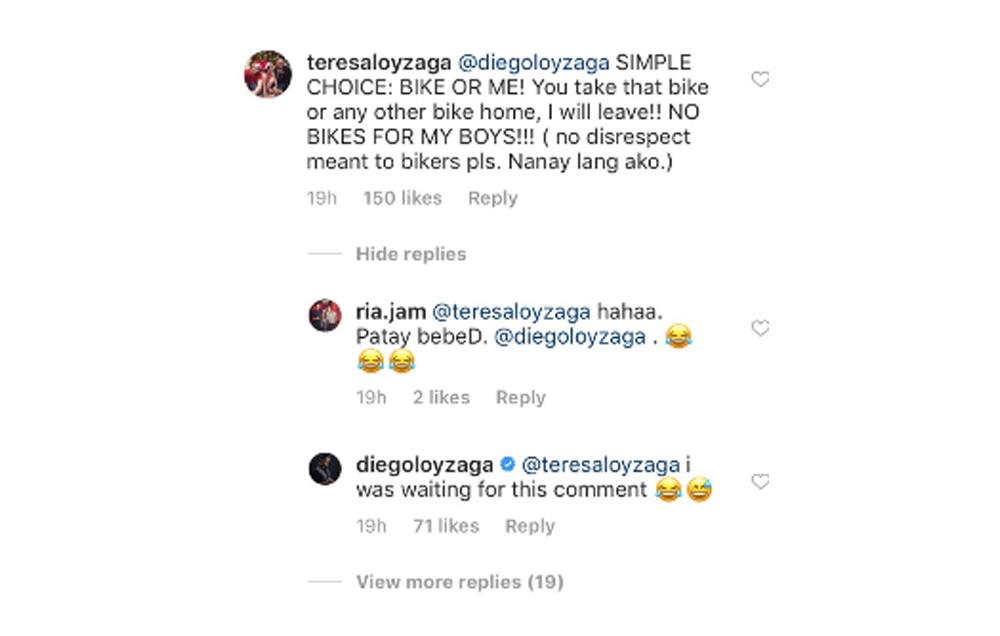Like ria.jam's reply with the heart
The height and width of the screenshot is (636, 1000).
[x=760, y=328]
